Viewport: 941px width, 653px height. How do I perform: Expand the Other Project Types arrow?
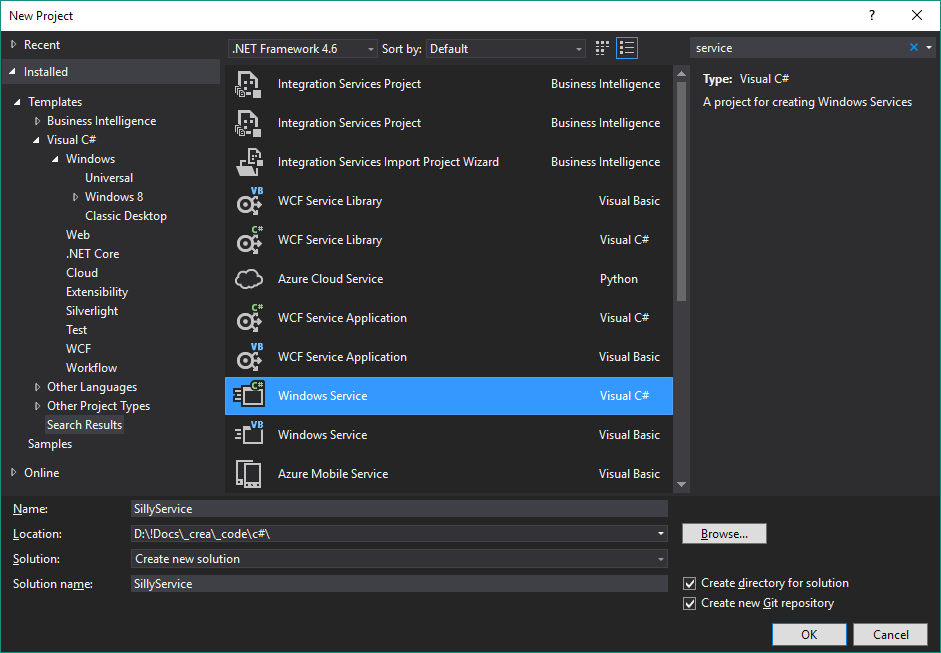point(37,406)
